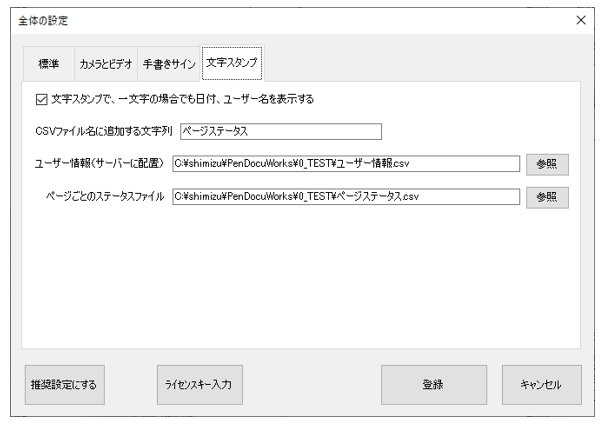
Task: Apply defaults with 推奨設定にする button
Action: coord(65,384)
